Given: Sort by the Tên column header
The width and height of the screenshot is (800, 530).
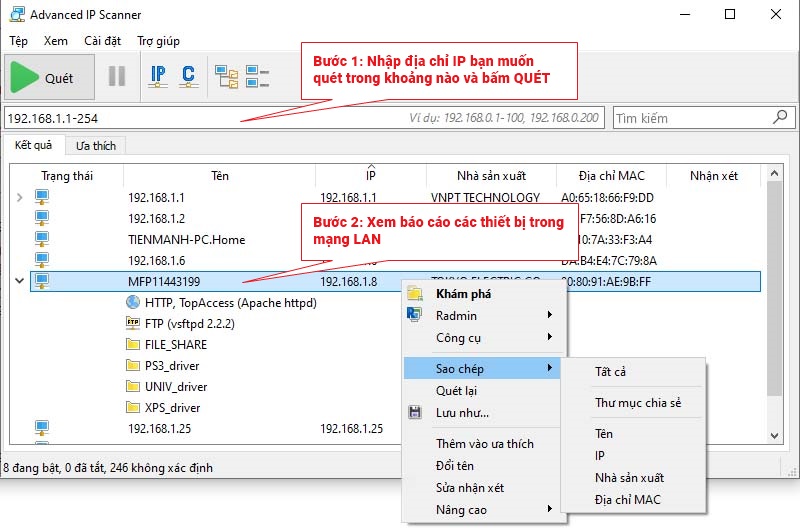Looking at the screenshot, I should tap(220, 176).
